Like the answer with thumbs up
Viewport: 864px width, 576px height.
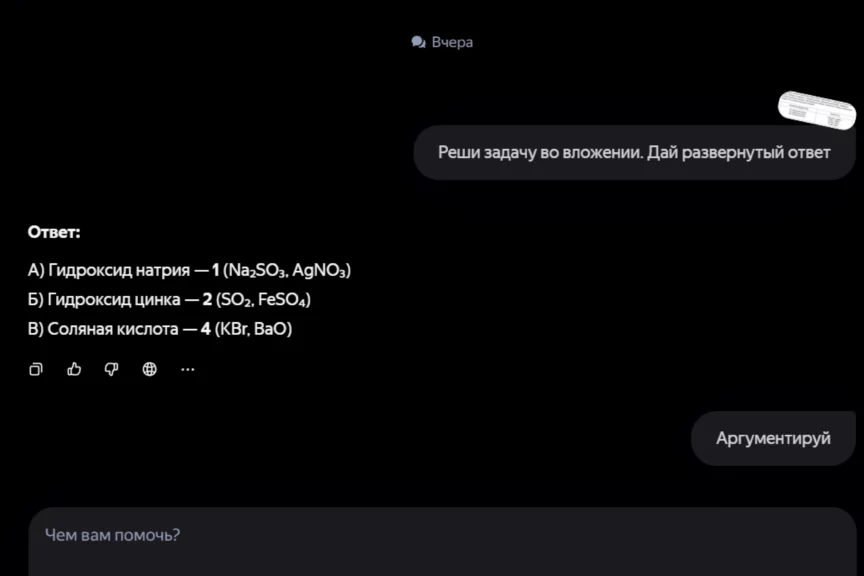(x=74, y=369)
